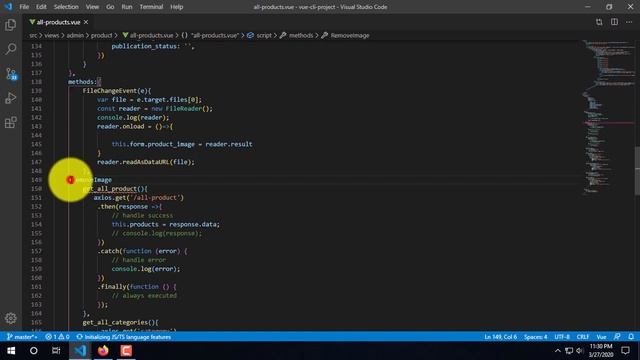640x360 pixels.
Task: Open the Search view in the activity bar
Action: 11,49
